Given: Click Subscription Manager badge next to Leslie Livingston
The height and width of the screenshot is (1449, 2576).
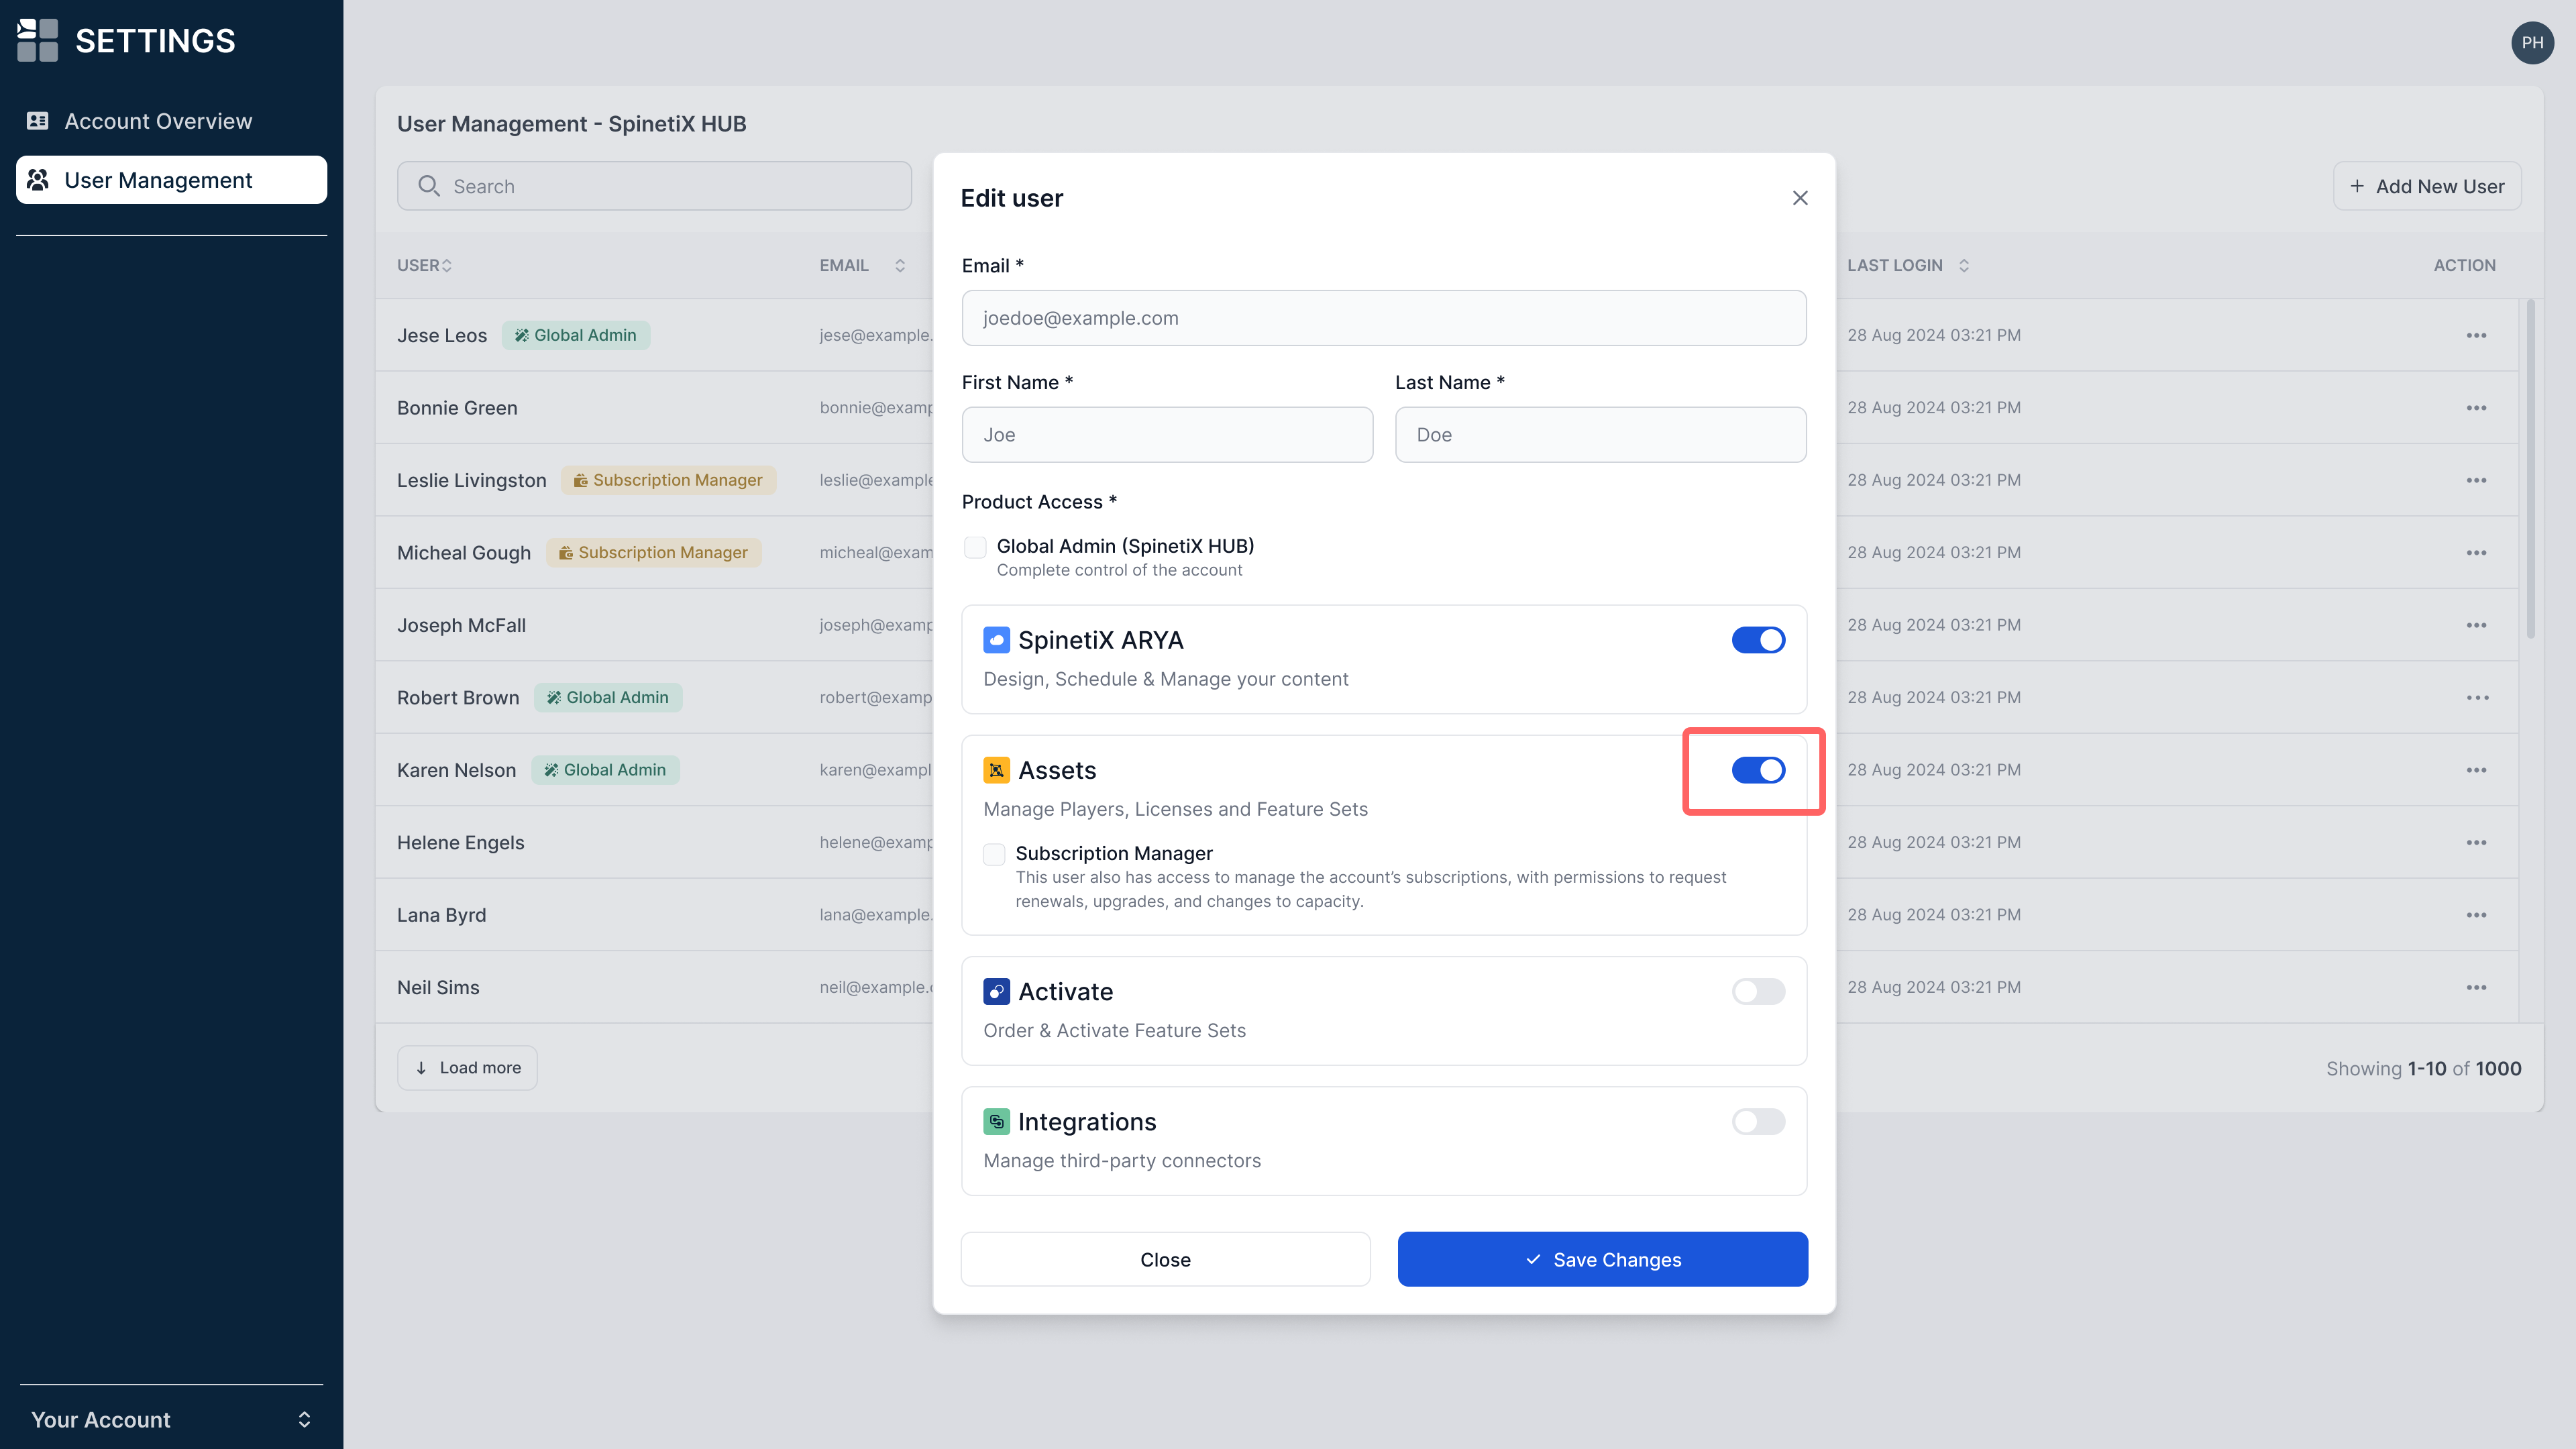Looking at the screenshot, I should click(668, 480).
